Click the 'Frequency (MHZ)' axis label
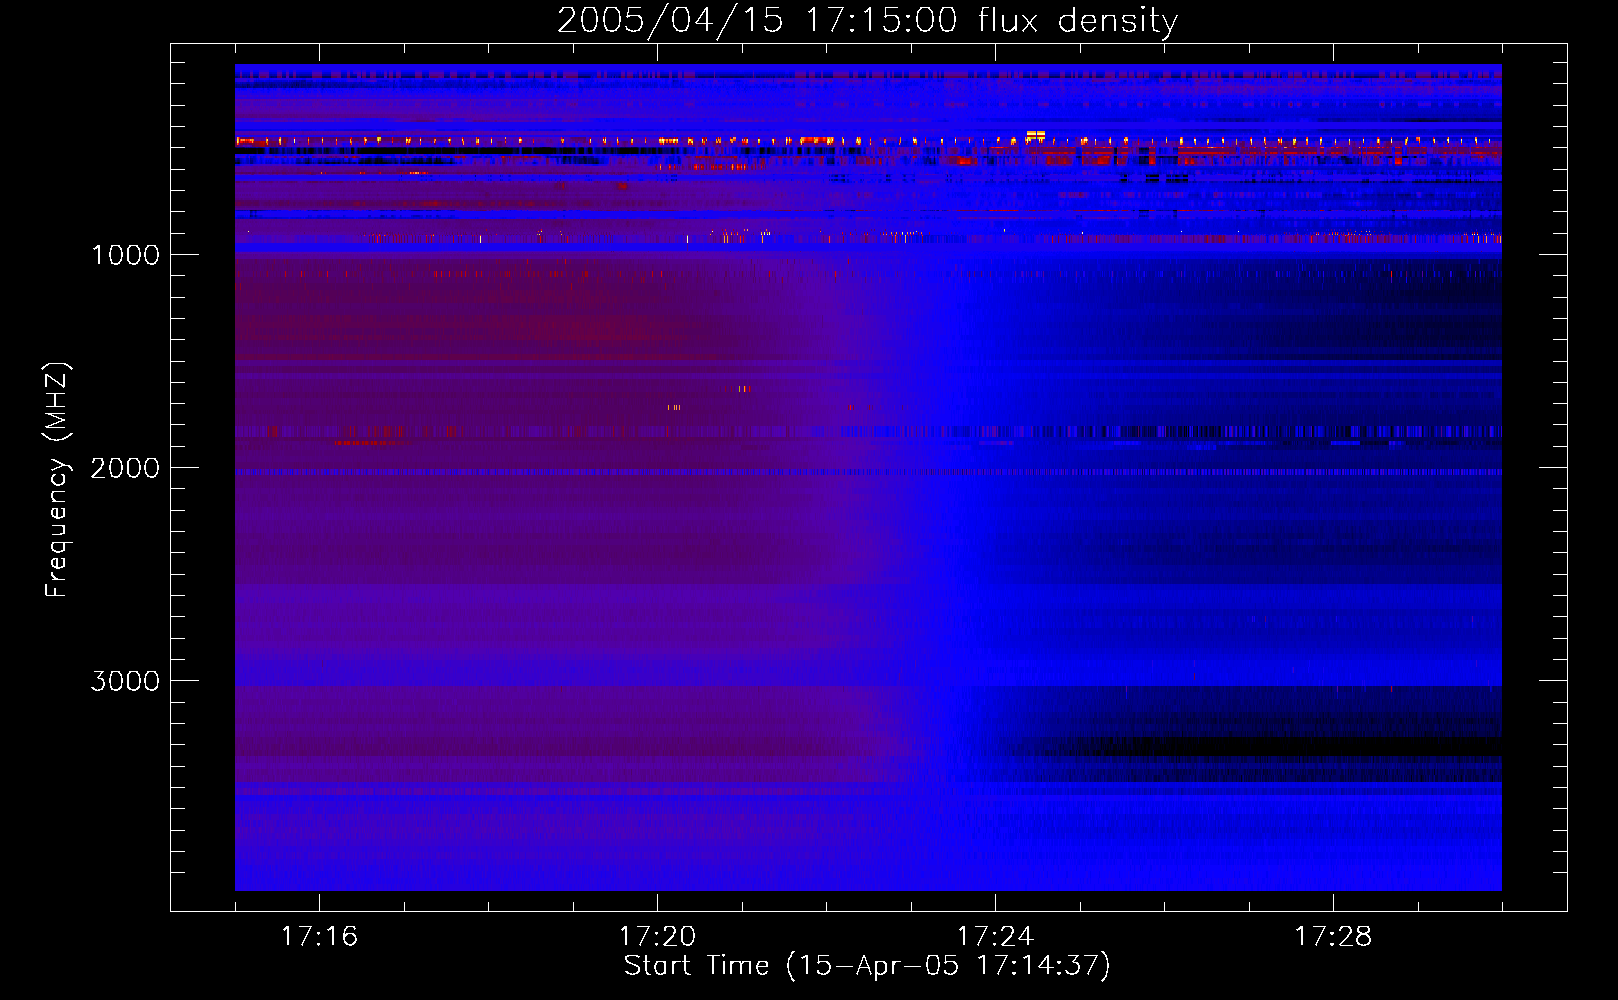The image size is (1618, 1000). 57,480
